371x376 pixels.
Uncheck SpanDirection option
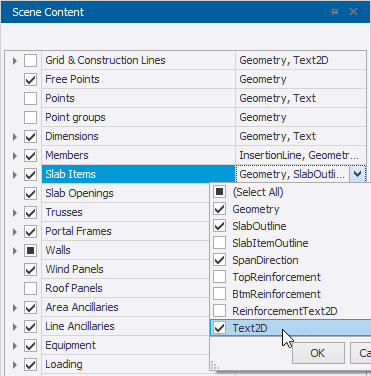click(x=219, y=260)
